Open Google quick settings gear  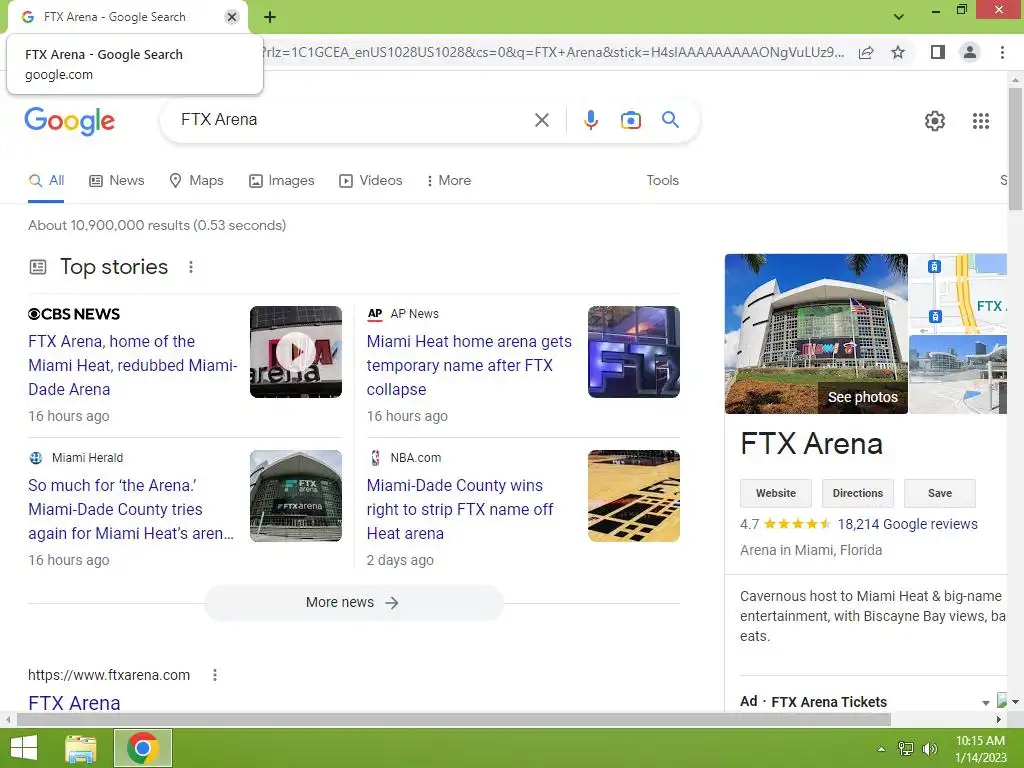pyautogui.click(x=935, y=121)
